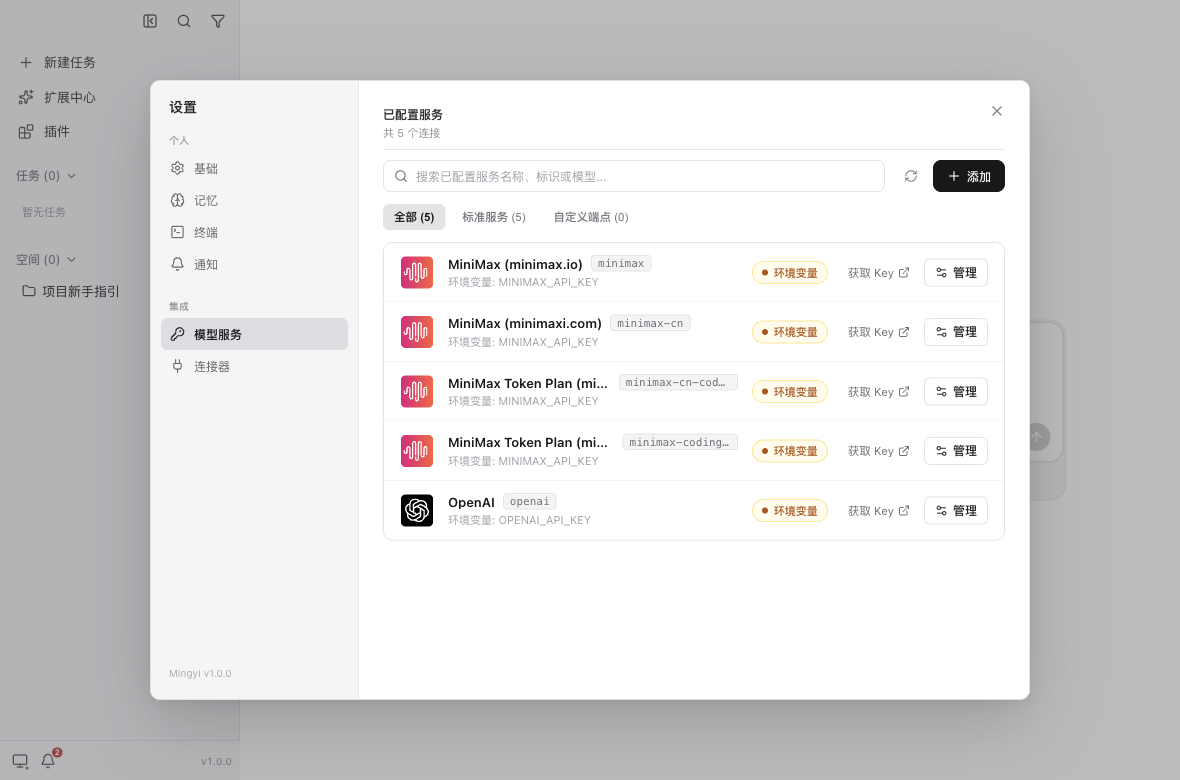
Task: Click the send arrow button behind dialog
Action: tap(1038, 437)
